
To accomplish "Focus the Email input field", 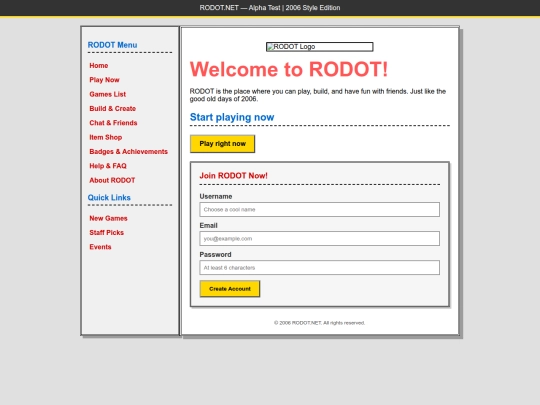I will click(x=320, y=238).
